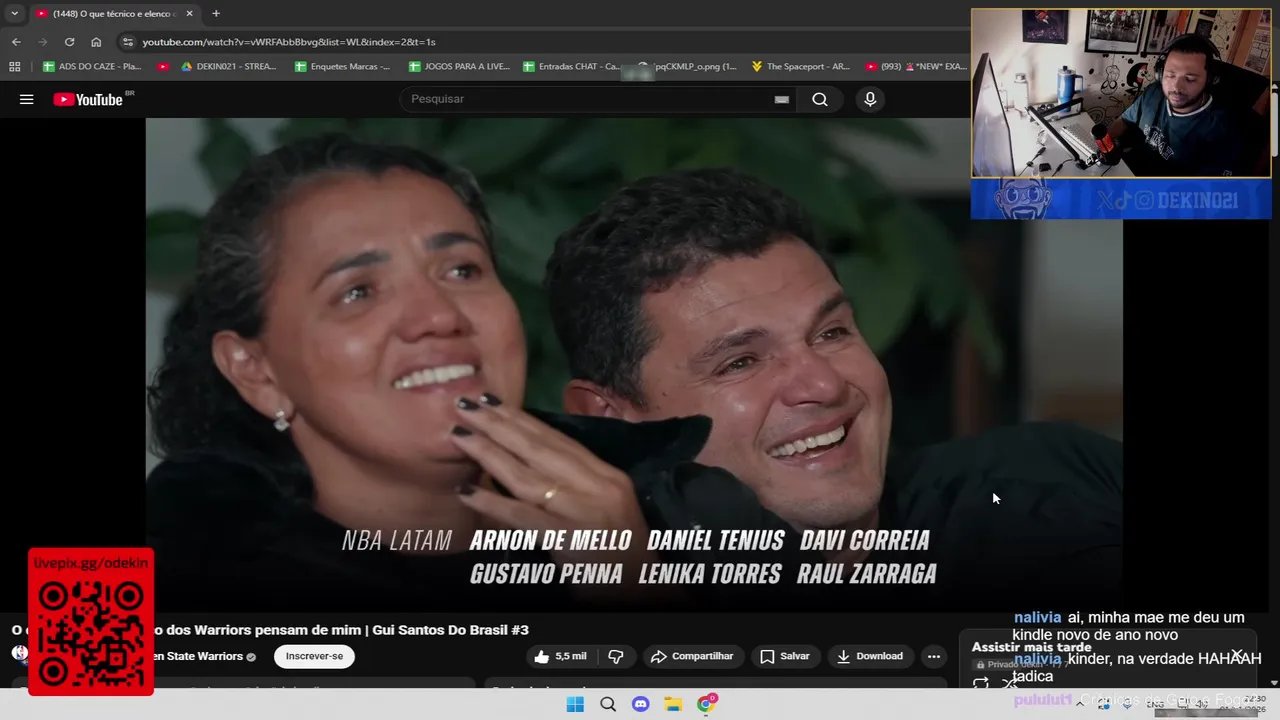This screenshot has height=720, width=1280.
Task: Open more actions three-dots menu
Action: click(x=934, y=656)
